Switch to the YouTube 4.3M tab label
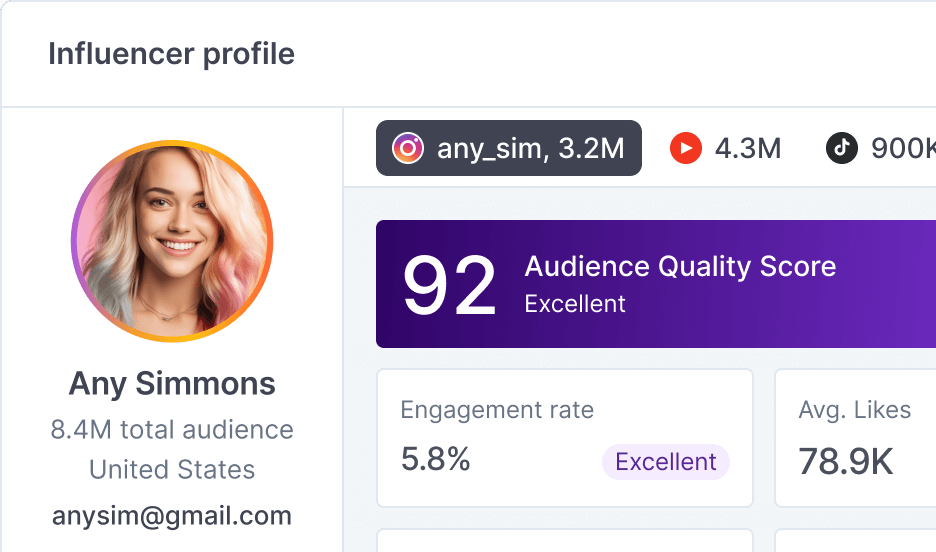This screenshot has width=936, height=552. pos(747,149)
